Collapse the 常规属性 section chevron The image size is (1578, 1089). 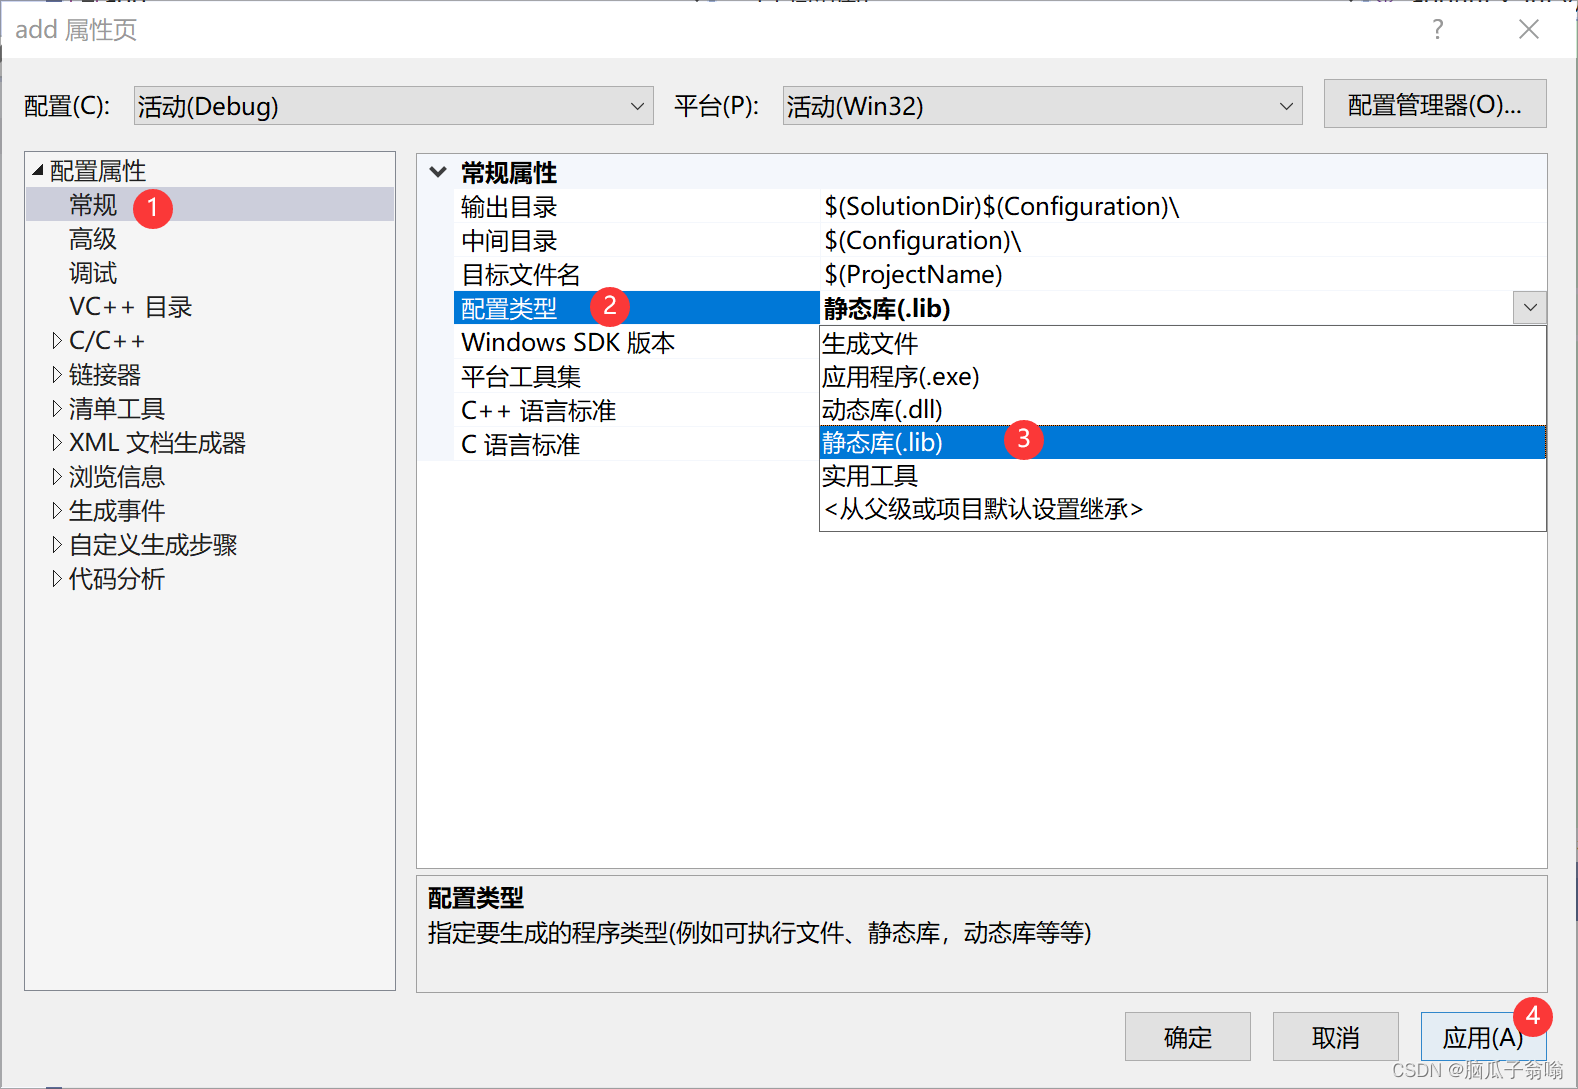click(x=438, y=172)
